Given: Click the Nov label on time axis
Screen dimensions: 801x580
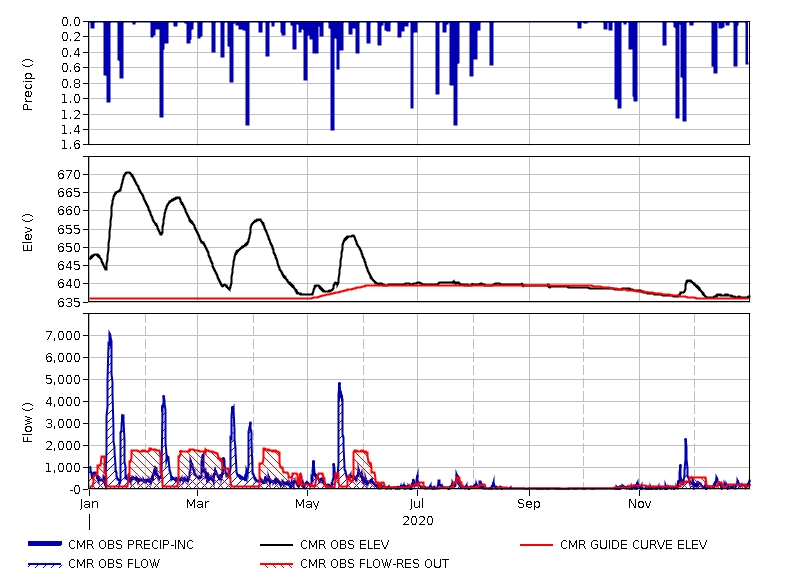Looking at the screenshot, I should point(640,504).
